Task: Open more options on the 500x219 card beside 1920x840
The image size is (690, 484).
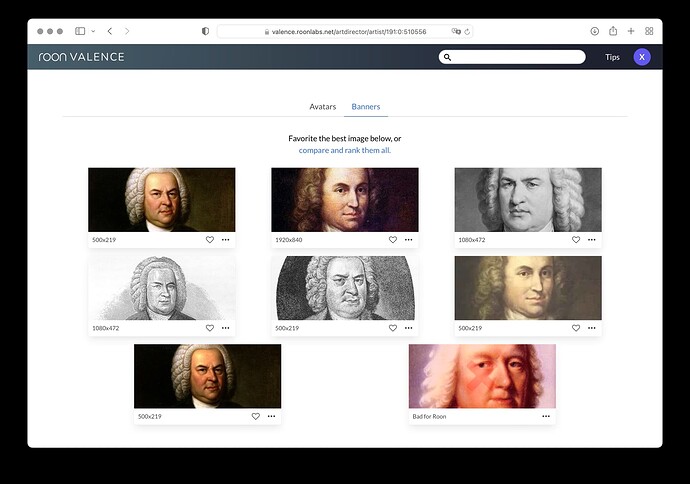Action: (x=226, y=240)
